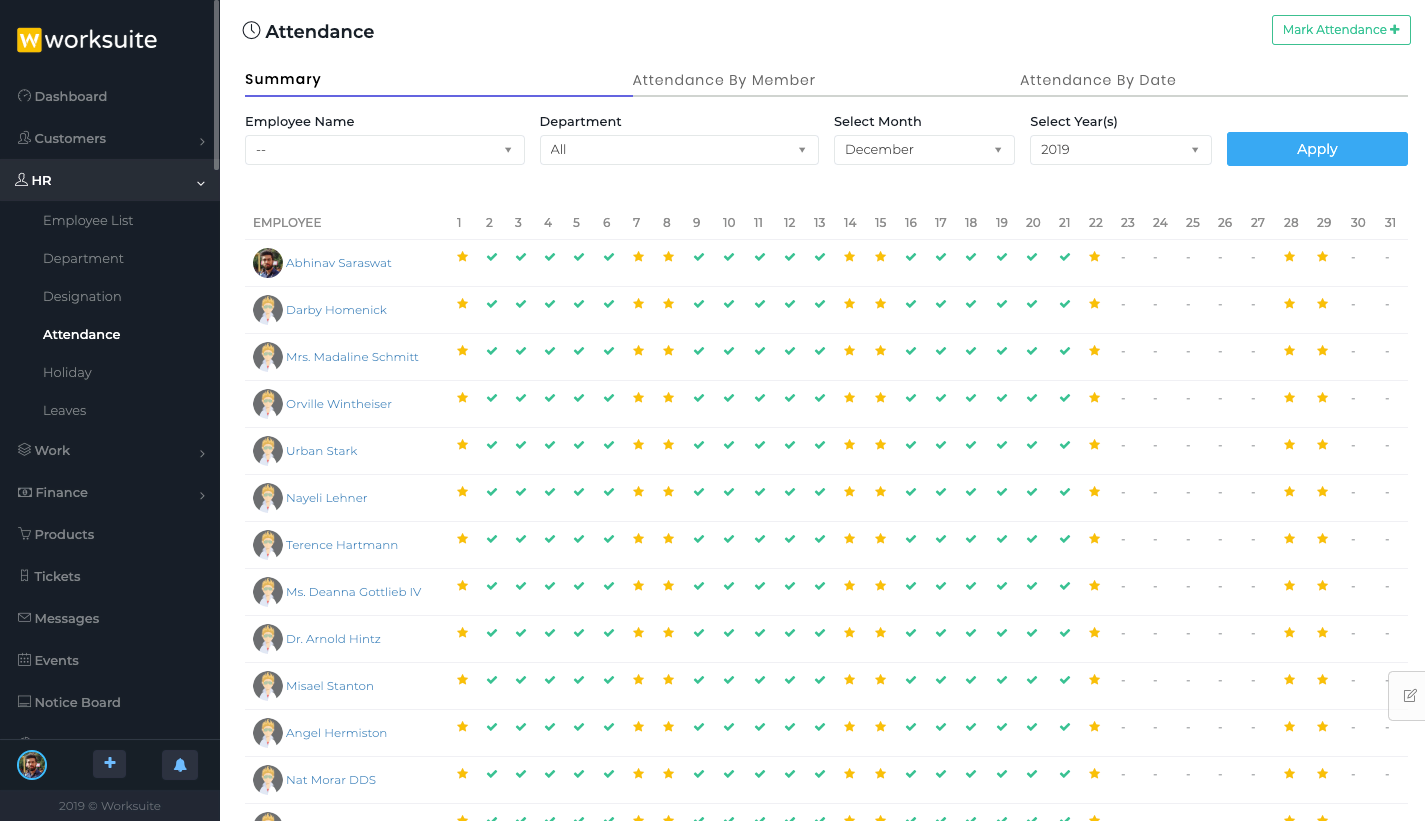Expand the Customers menu arrow
This screenshot has width=1425, height=821.
[x=202, y=141]
